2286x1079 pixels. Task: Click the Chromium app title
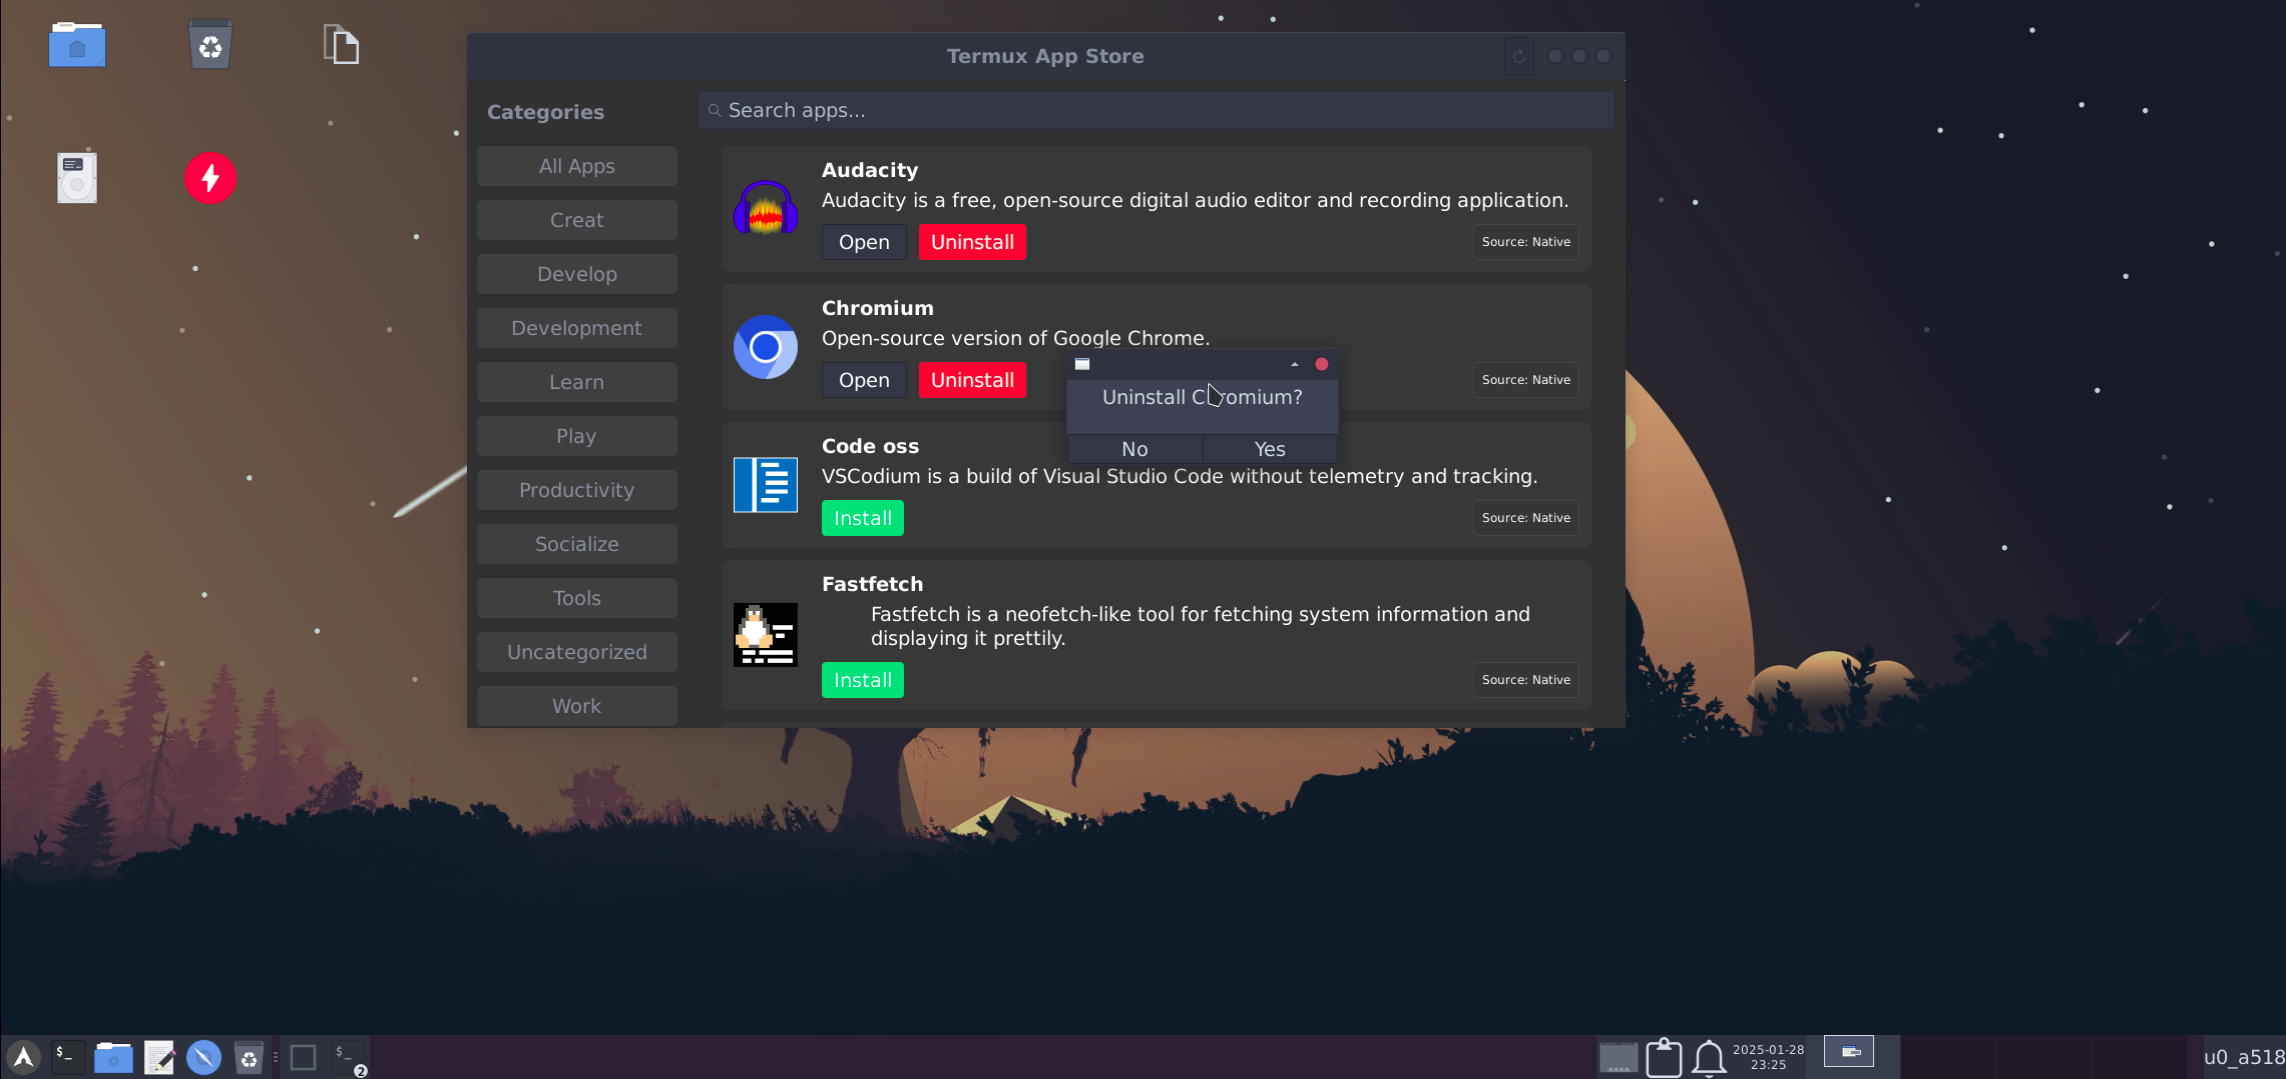(x=878, y=308)
